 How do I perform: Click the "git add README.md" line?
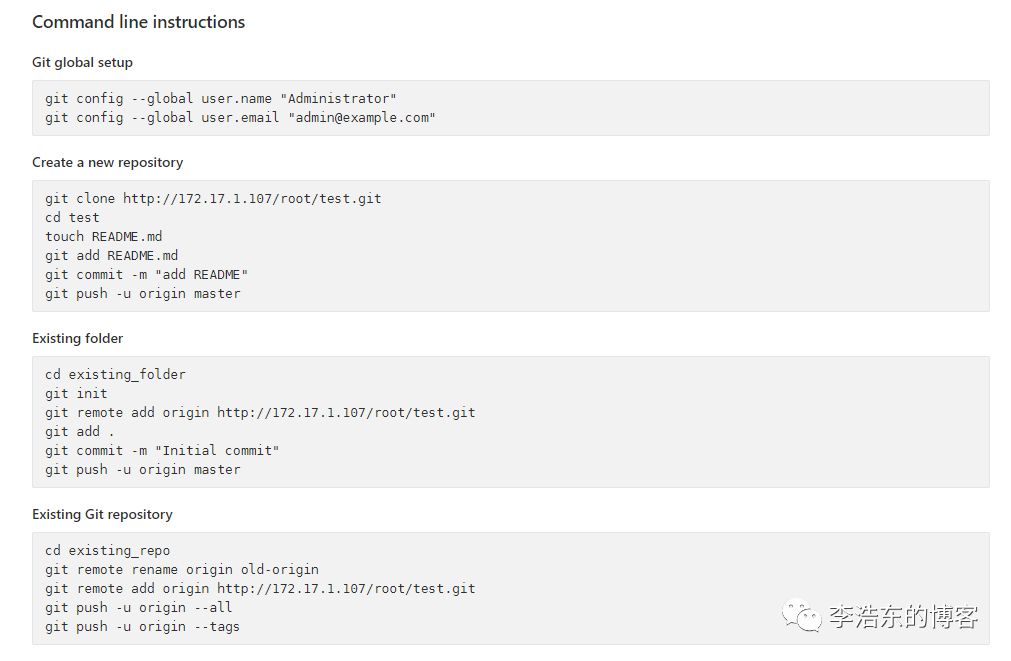pos(111,255)
